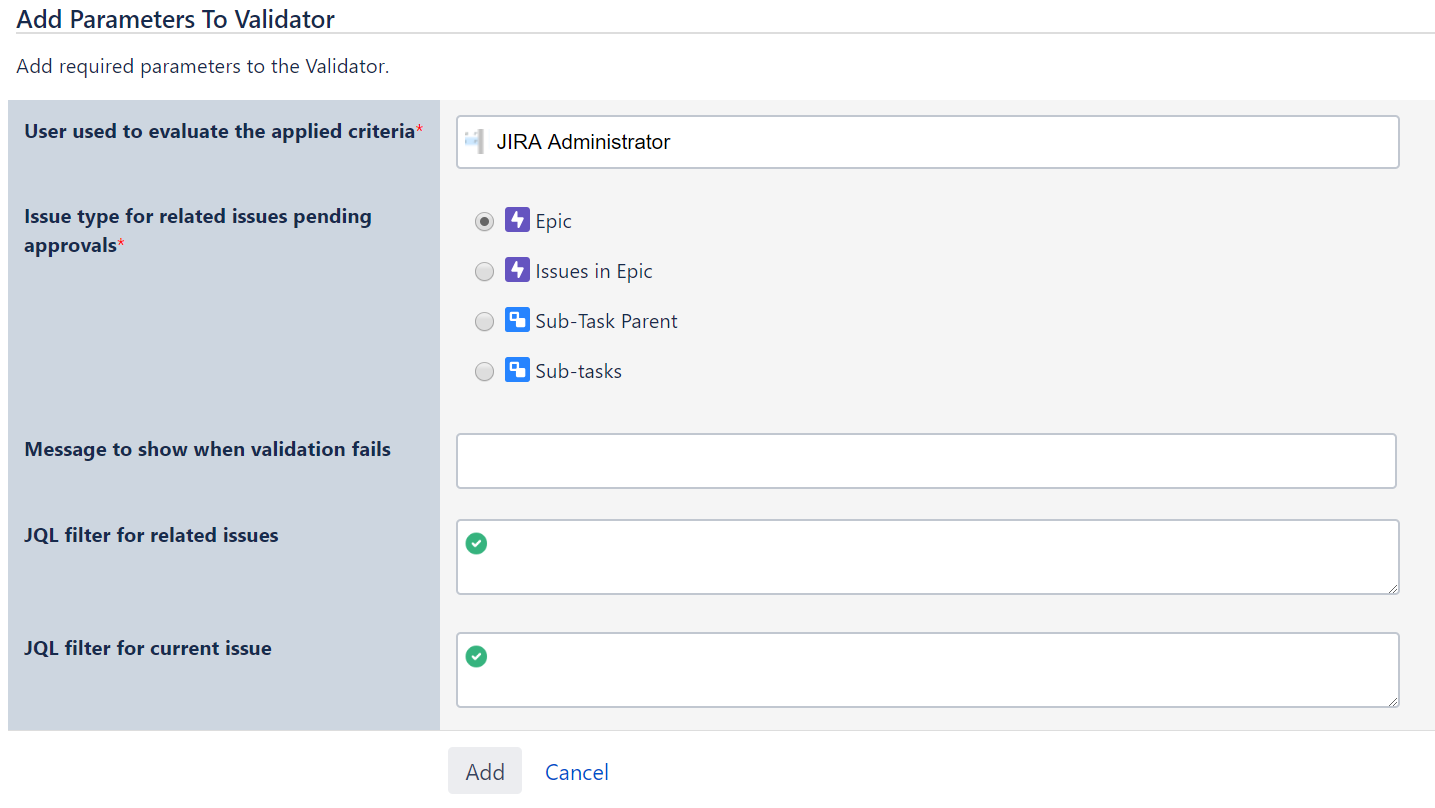Click green checkmark in related issues JQL filter
Image resolution: width=1435 pixels, height=808 pixels.
click(x=477, y=544)
